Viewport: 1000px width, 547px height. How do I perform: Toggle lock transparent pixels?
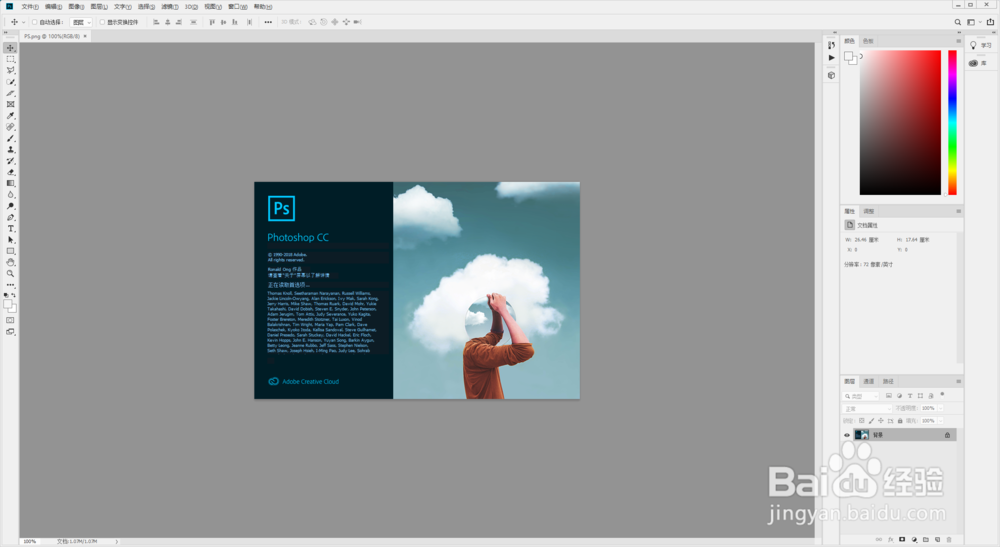click(x=862, y=421)
